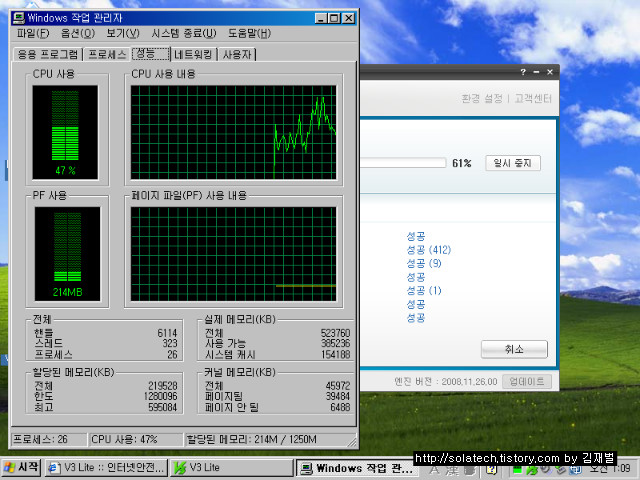Open the 성공 (9) result link

pos(424,263)
